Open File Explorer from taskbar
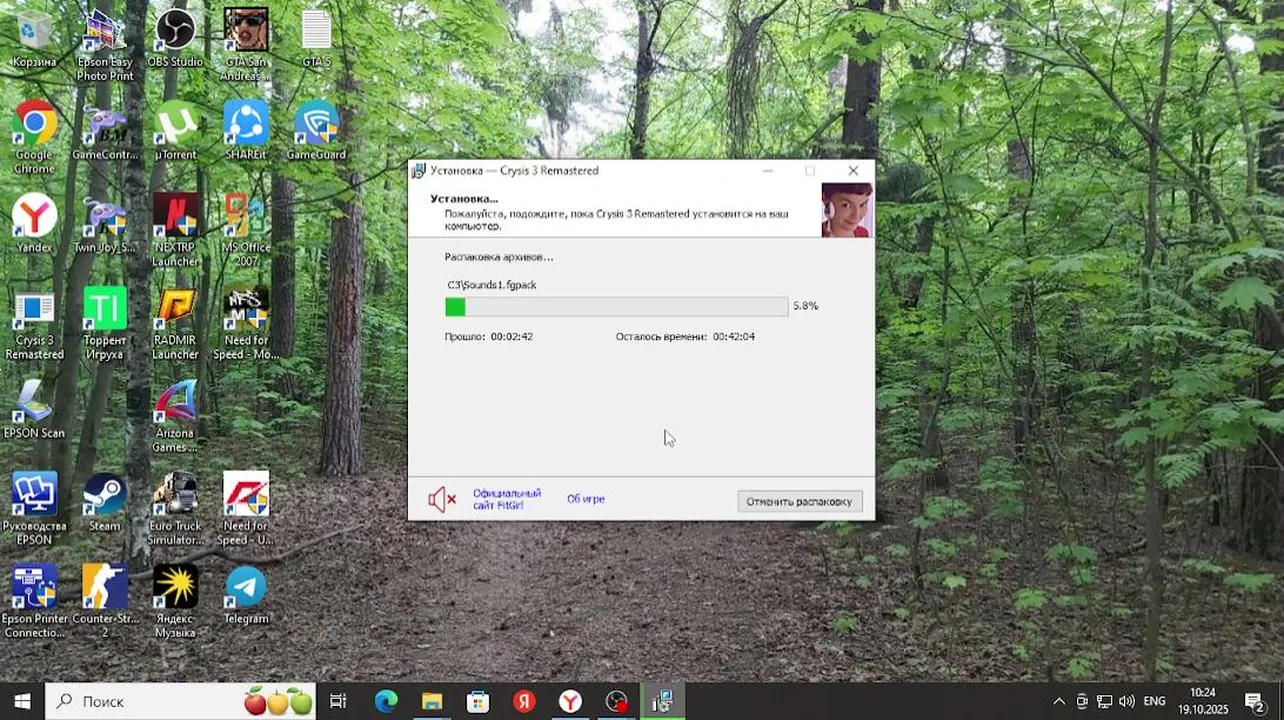This screenshot has width=1284, height=720. pyautogui.click(x=432, y=702)
